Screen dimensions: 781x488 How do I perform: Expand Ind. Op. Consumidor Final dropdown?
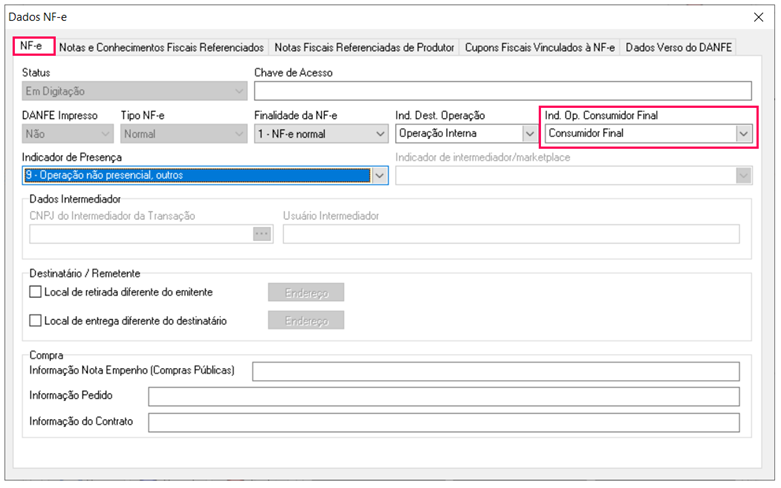(x=742, y=133)
